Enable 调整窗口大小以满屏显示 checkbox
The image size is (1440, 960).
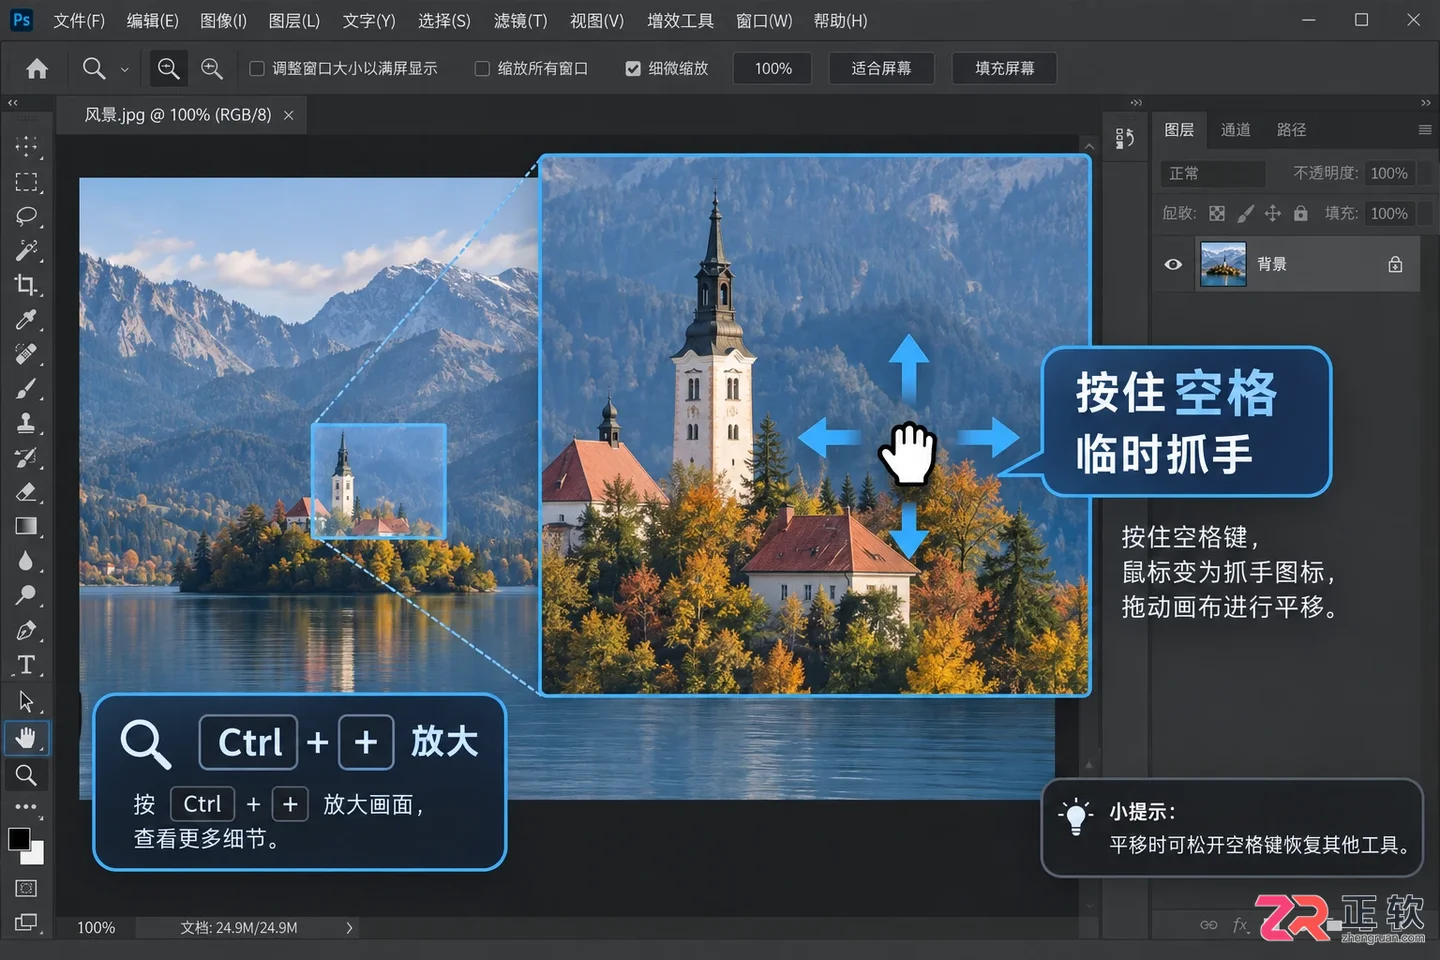click(x=257, y=68)
